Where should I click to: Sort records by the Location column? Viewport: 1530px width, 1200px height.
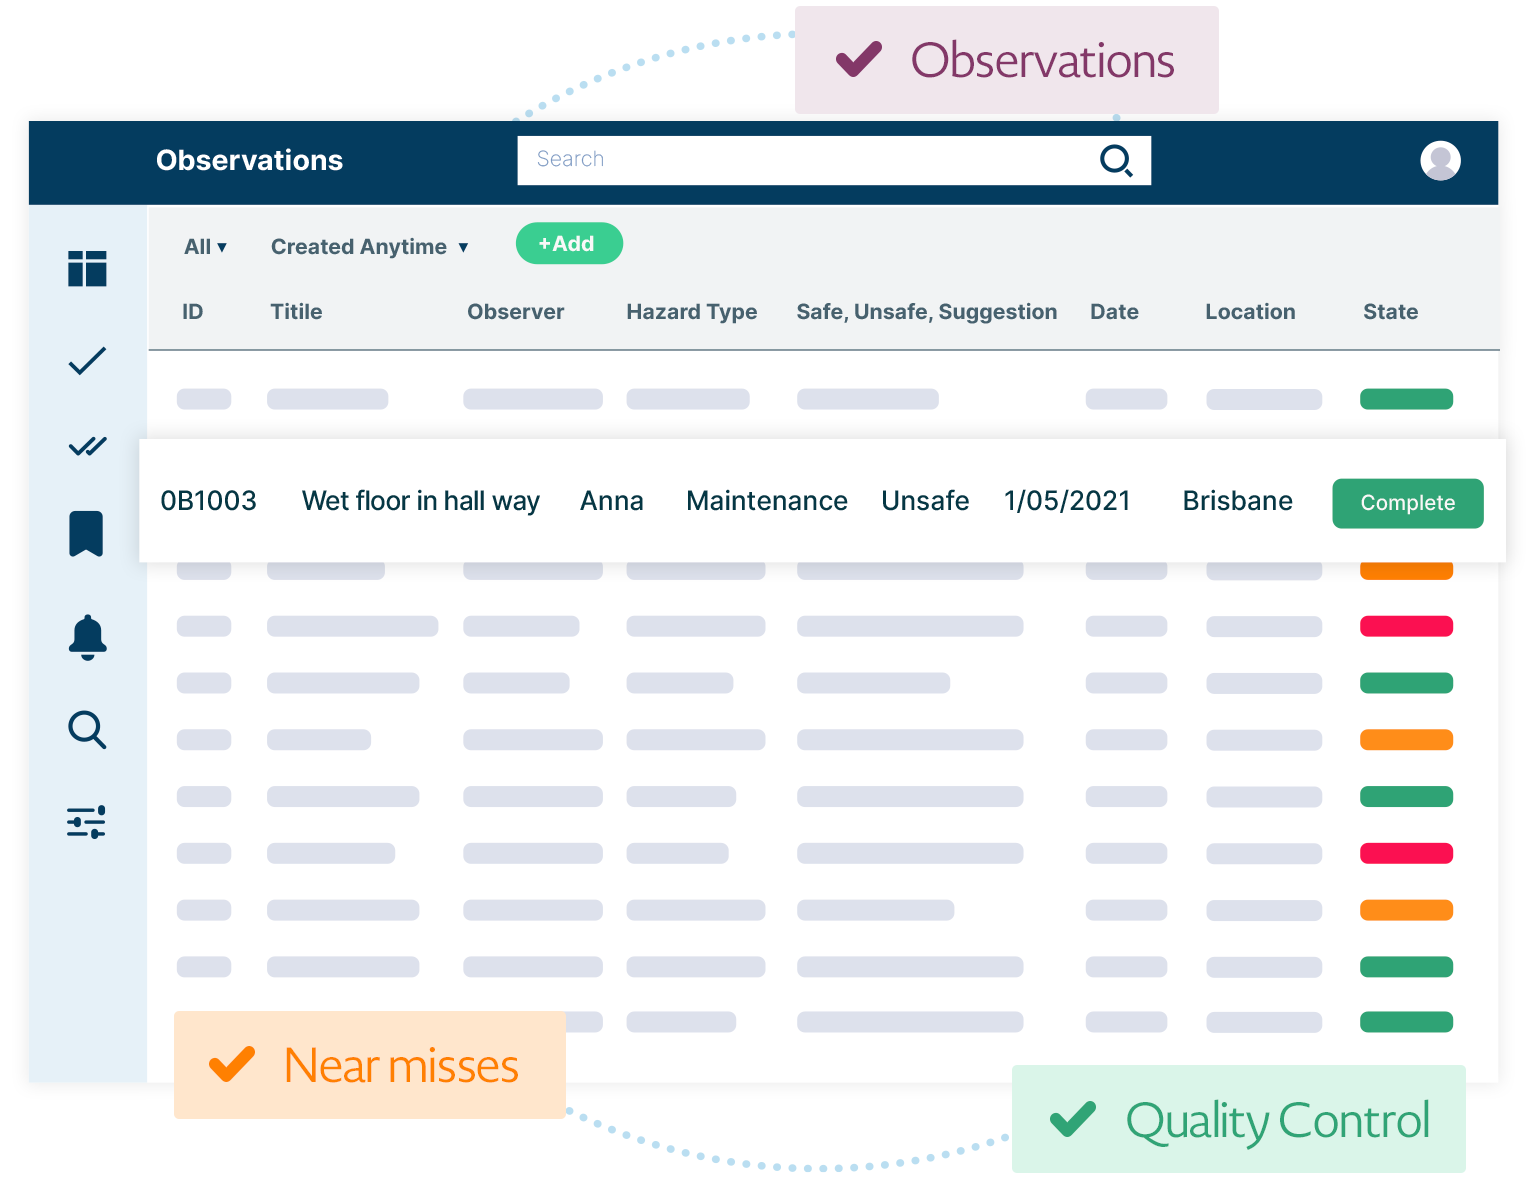(x=1250, y=311)
